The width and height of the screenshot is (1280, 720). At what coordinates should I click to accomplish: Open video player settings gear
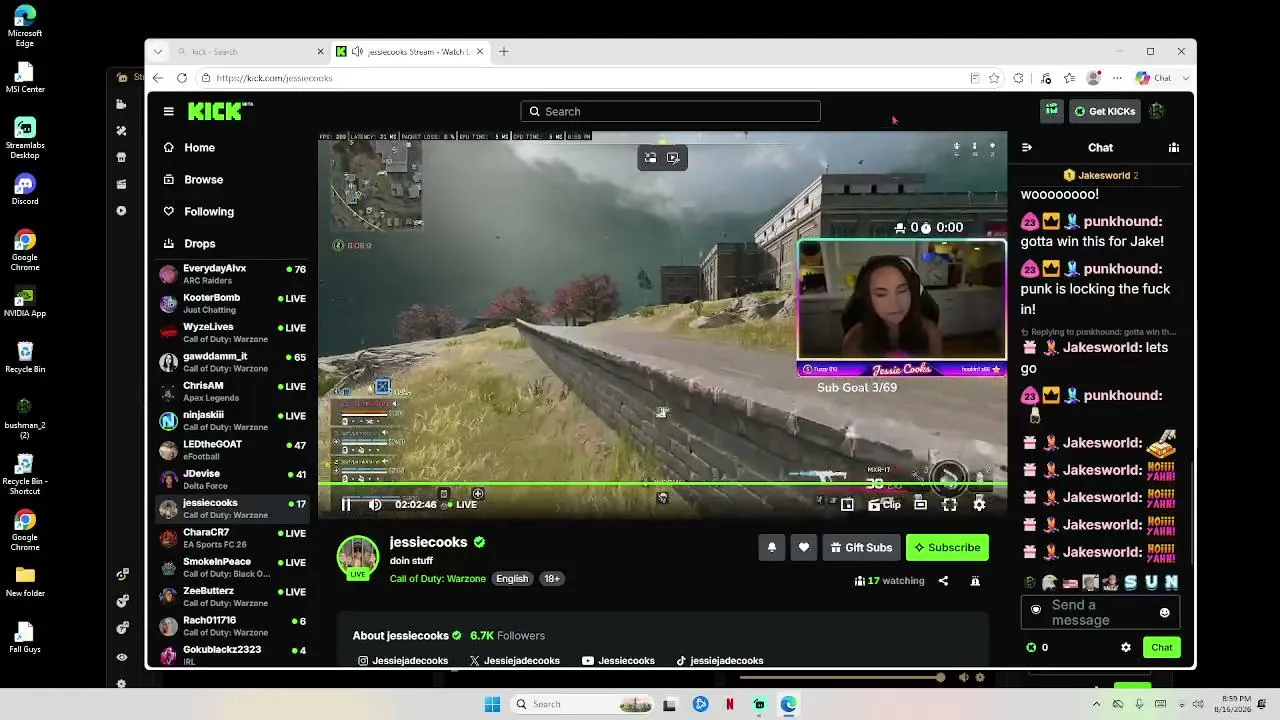point(979,505)
